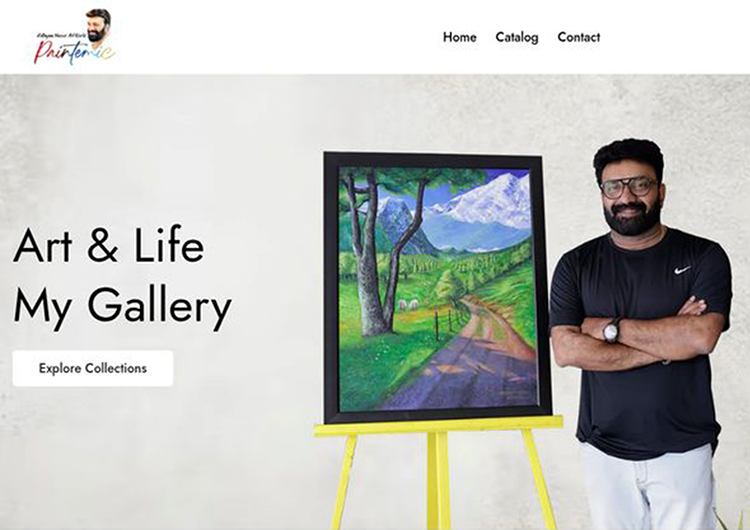The image size is (750, 530).
Task: Open the Home menu item
Action: [459, 37]
